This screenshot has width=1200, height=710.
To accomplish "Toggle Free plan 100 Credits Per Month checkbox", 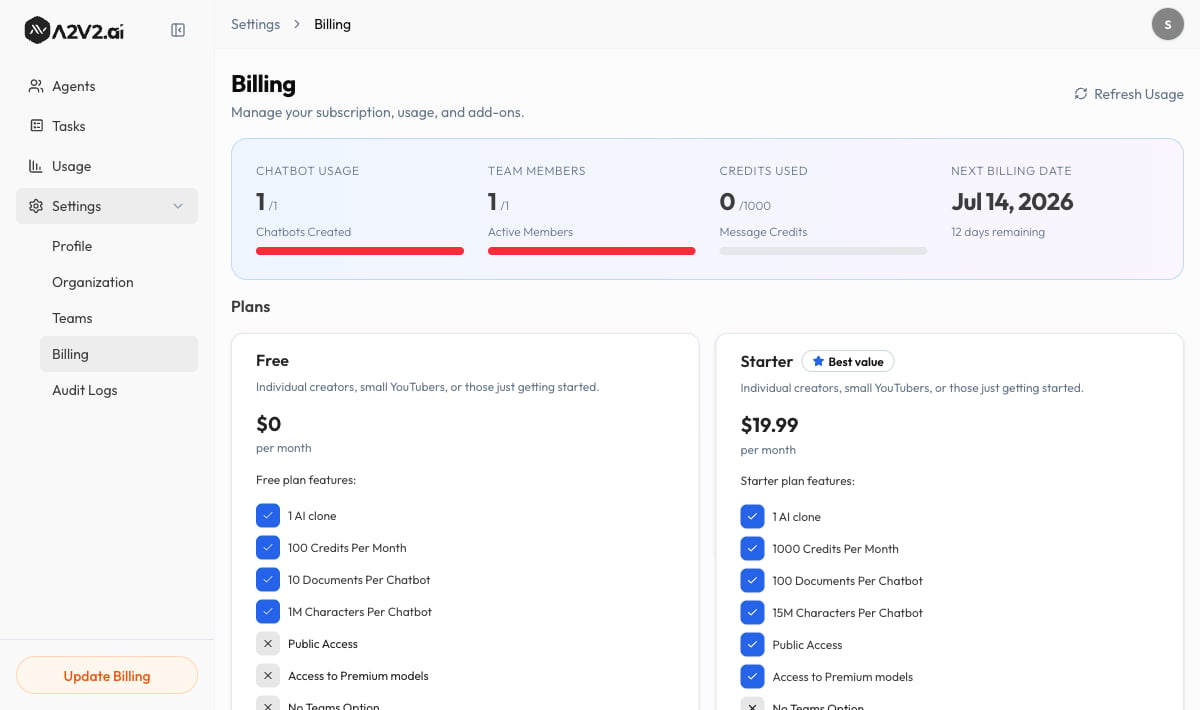I will coord(268,548).
